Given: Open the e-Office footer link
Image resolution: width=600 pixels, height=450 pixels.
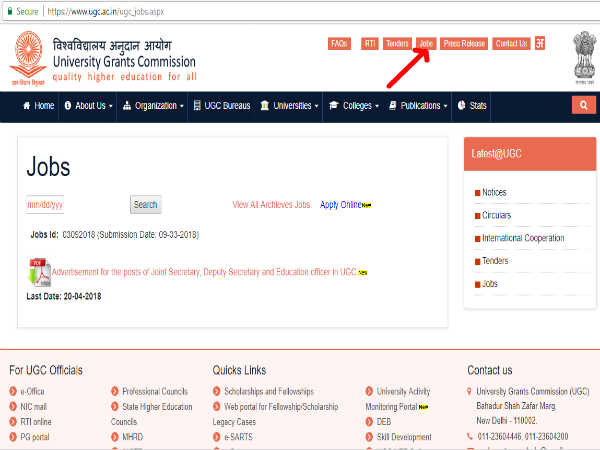Looking at the screenshot, I should point(33,391).
